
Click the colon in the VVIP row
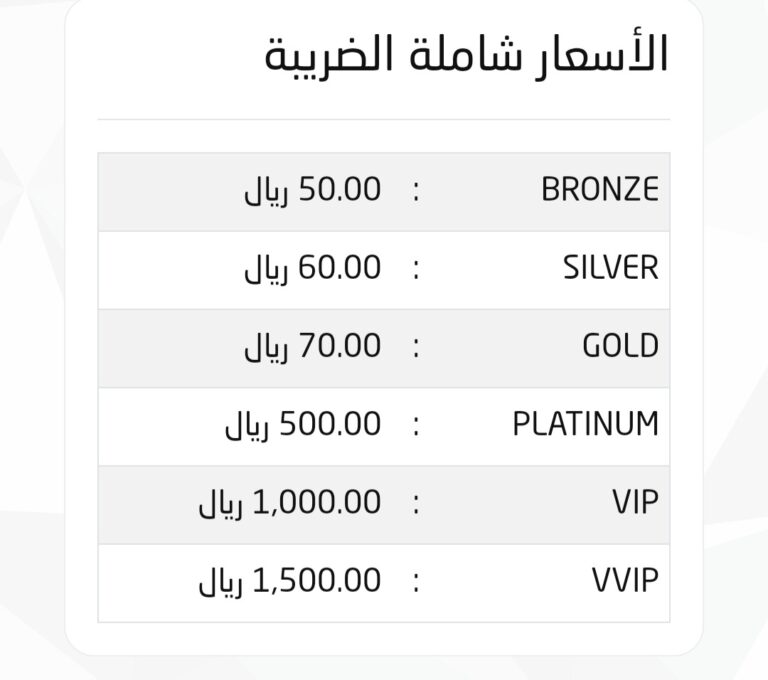[416, 583]
